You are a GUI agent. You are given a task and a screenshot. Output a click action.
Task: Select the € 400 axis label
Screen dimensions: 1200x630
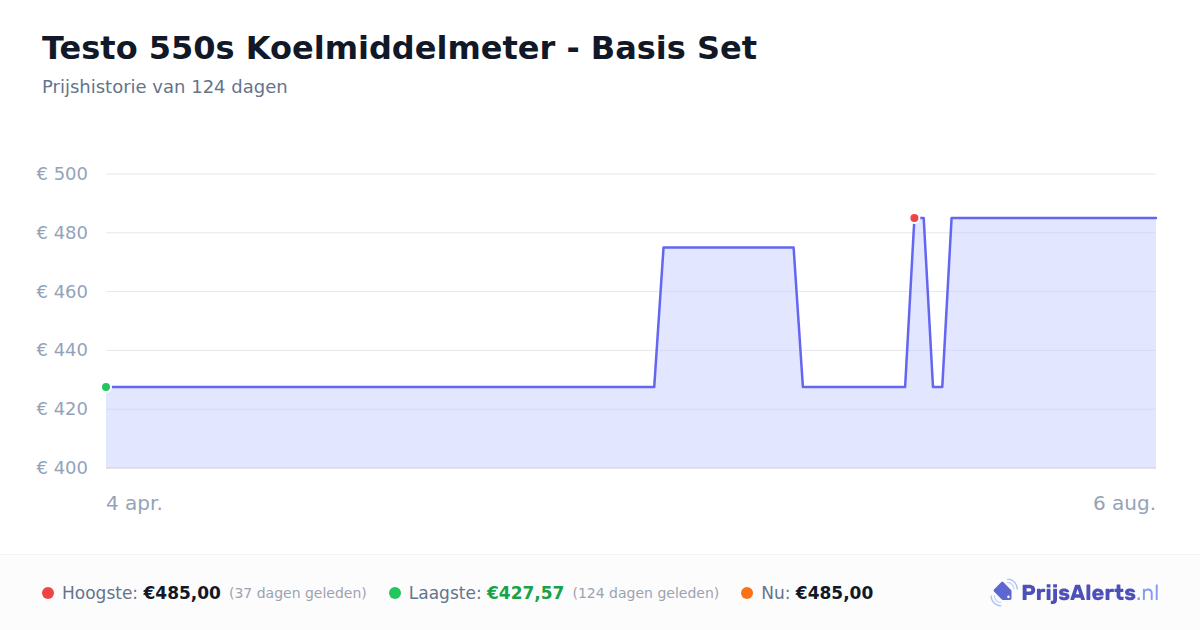pos(63,468)
